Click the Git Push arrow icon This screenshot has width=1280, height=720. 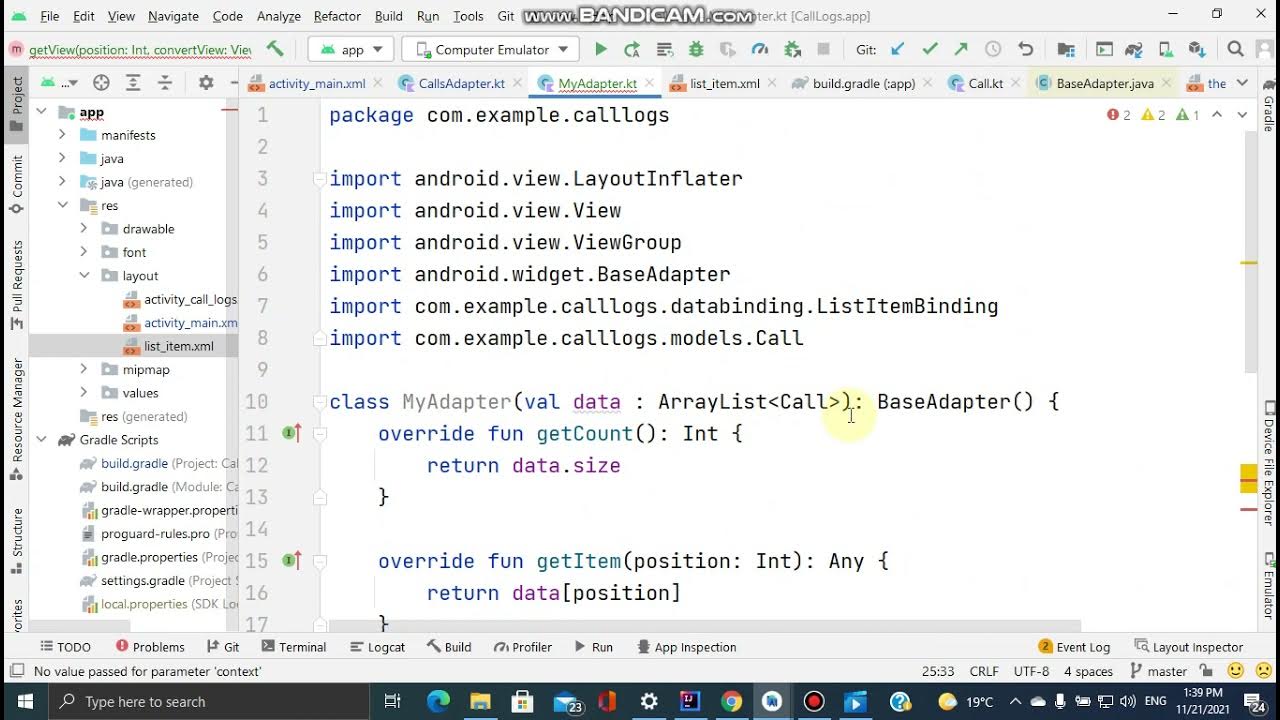(961, 49)
